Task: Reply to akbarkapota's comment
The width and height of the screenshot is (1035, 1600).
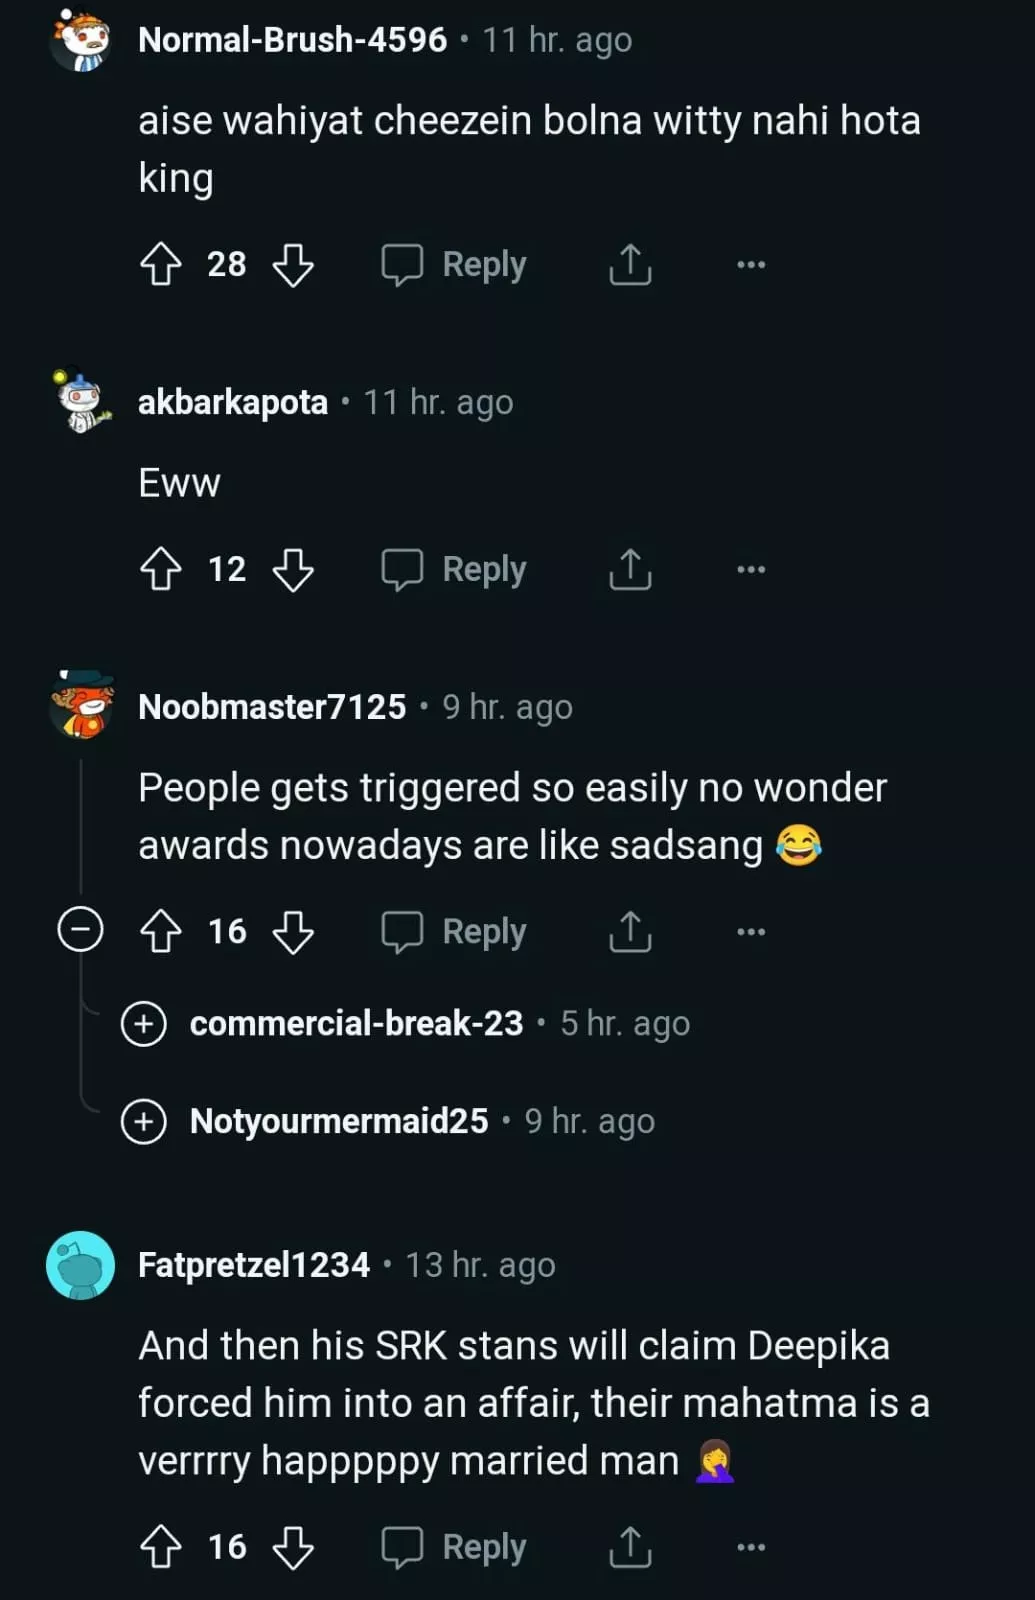Action: [454, 570]
